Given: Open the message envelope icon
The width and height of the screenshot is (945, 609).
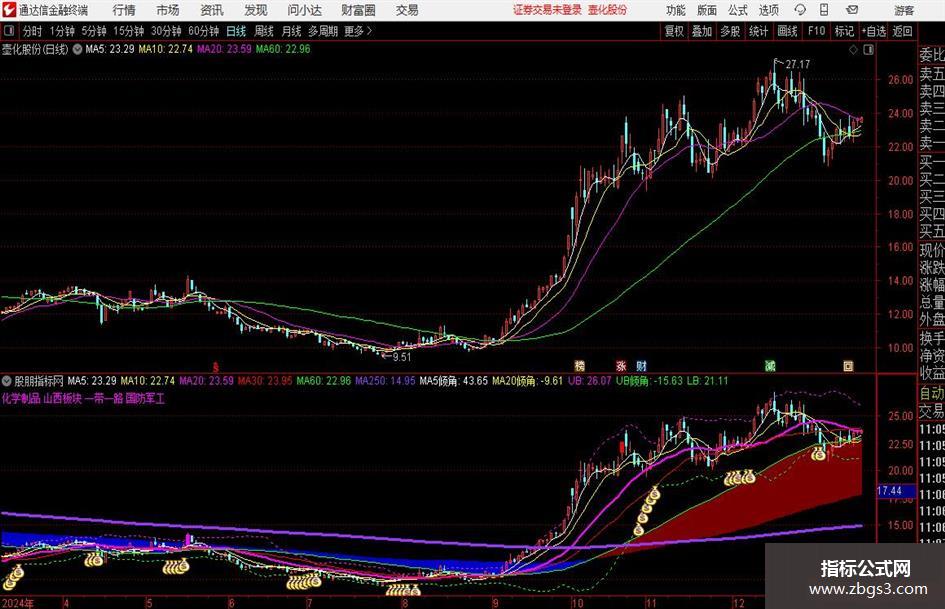Looking at the screenshot, I should click(852, 10).
